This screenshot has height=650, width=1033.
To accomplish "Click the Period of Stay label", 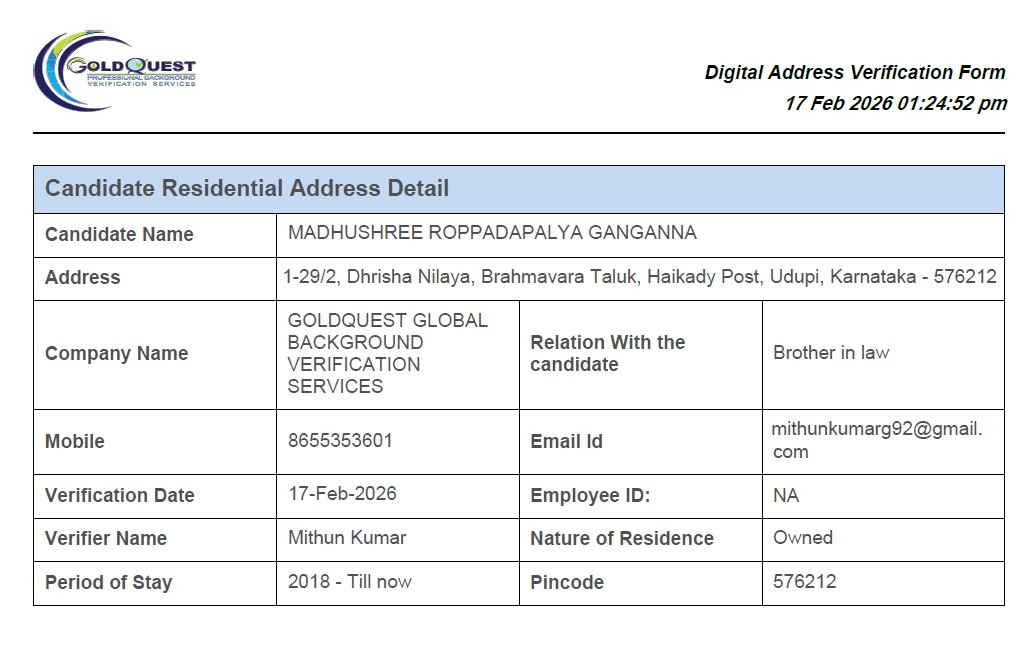I will coord(108,582).
